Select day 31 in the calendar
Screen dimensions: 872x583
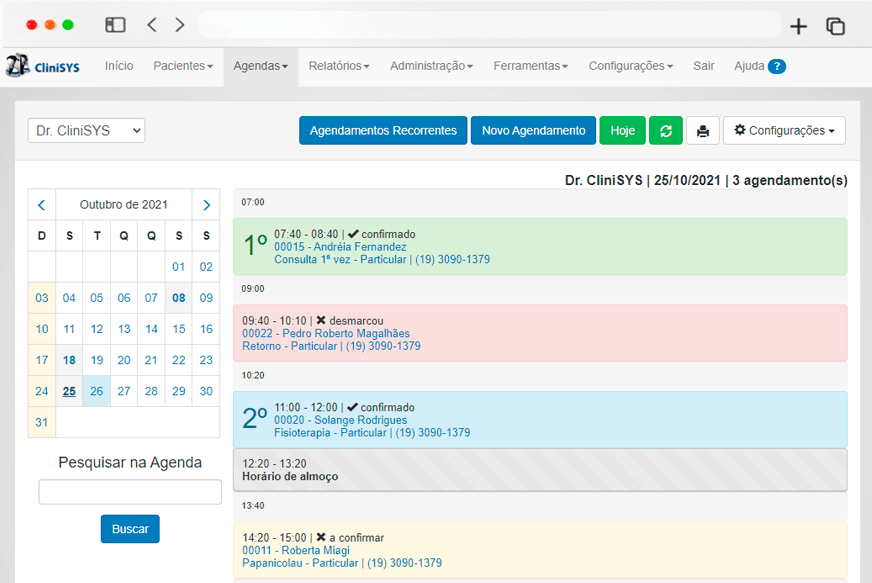coord(42,423)
